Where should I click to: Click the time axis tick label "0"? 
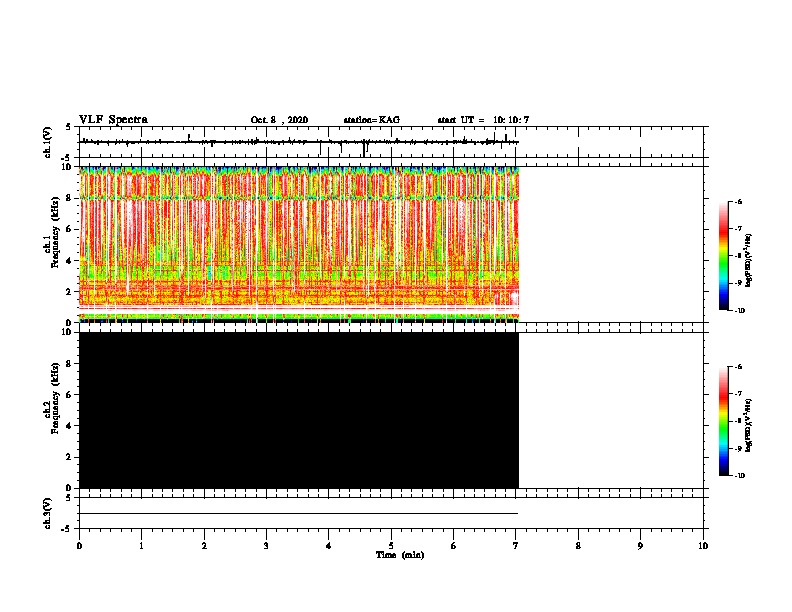pos(79,545)
